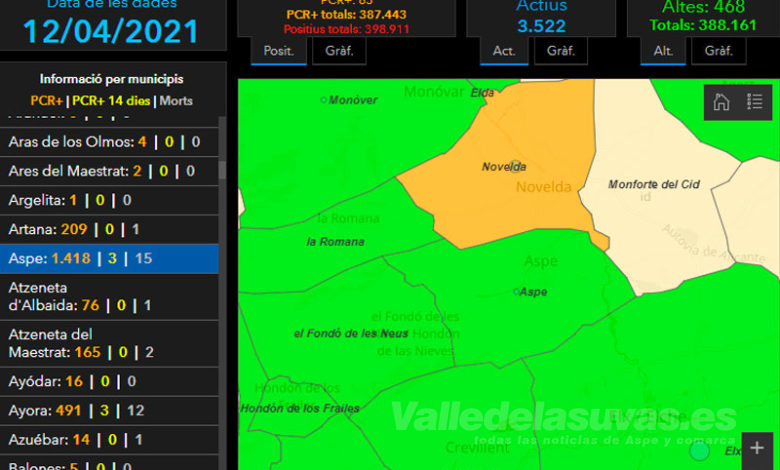The height and width of the screenshot is (470, 780).
Task: Switch to the Posit. tab
Action: point(277,51)
